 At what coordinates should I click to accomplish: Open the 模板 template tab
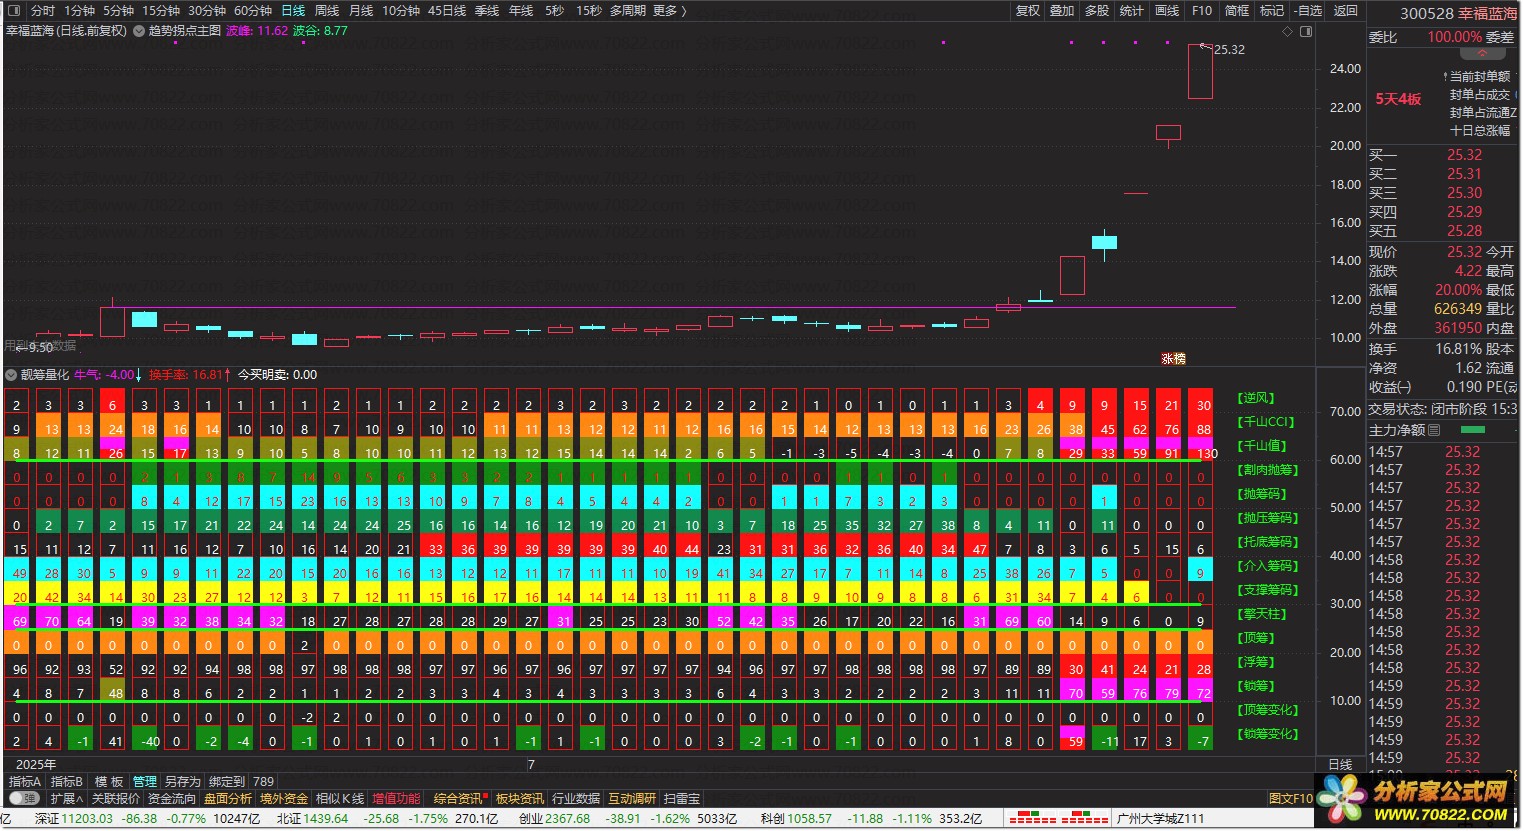coord(109,782)
